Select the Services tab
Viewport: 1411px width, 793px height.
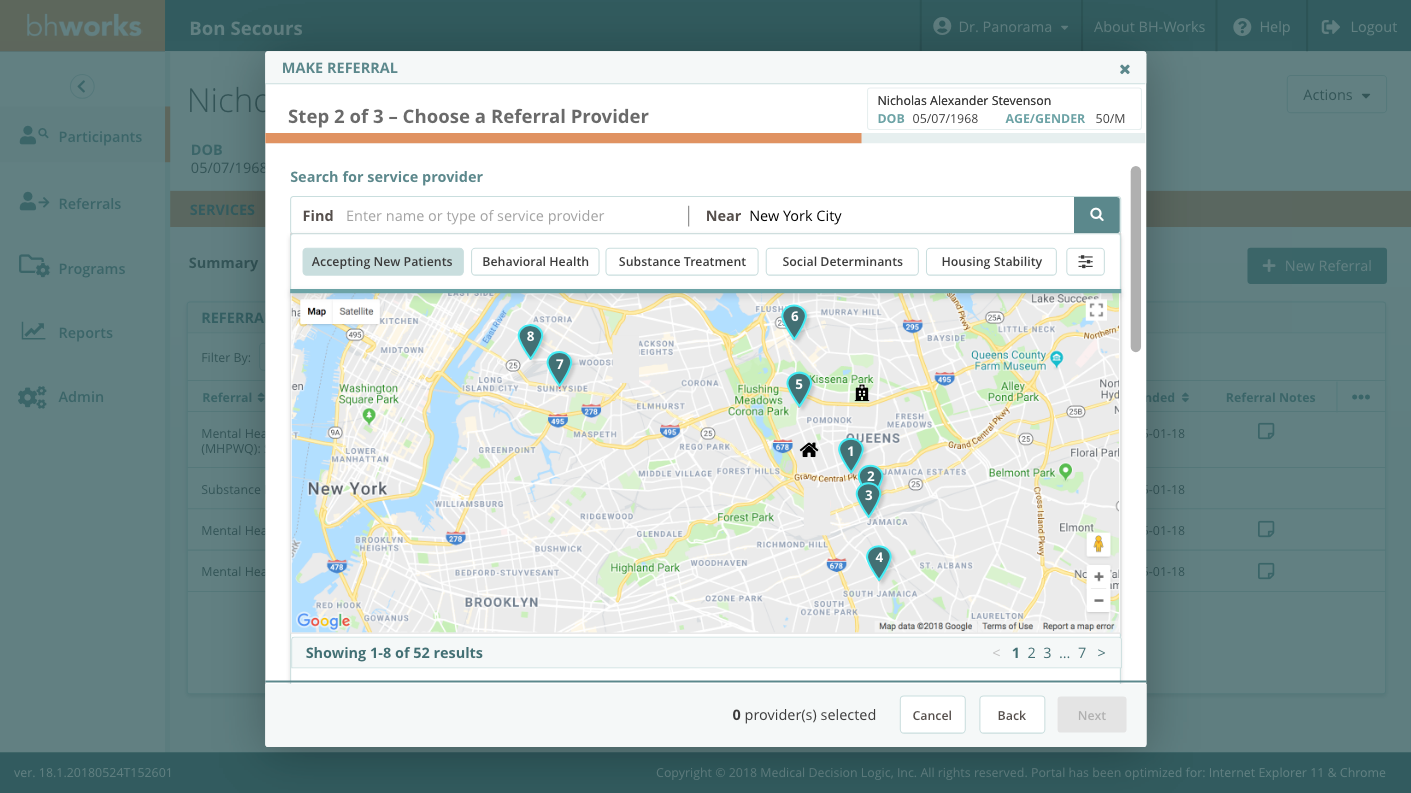point(222,210)
